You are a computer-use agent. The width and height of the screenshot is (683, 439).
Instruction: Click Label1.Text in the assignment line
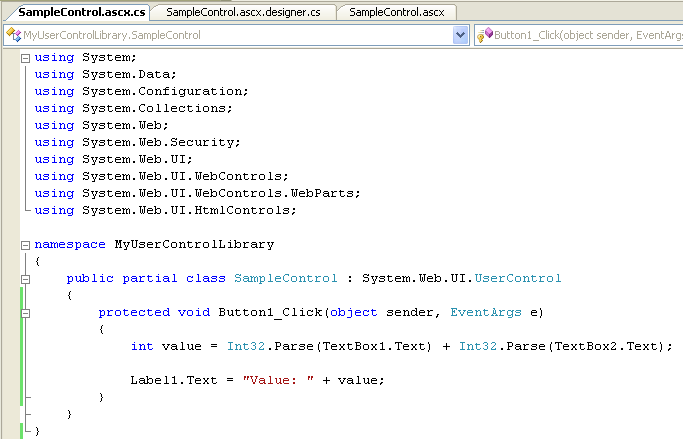point(170,380)
